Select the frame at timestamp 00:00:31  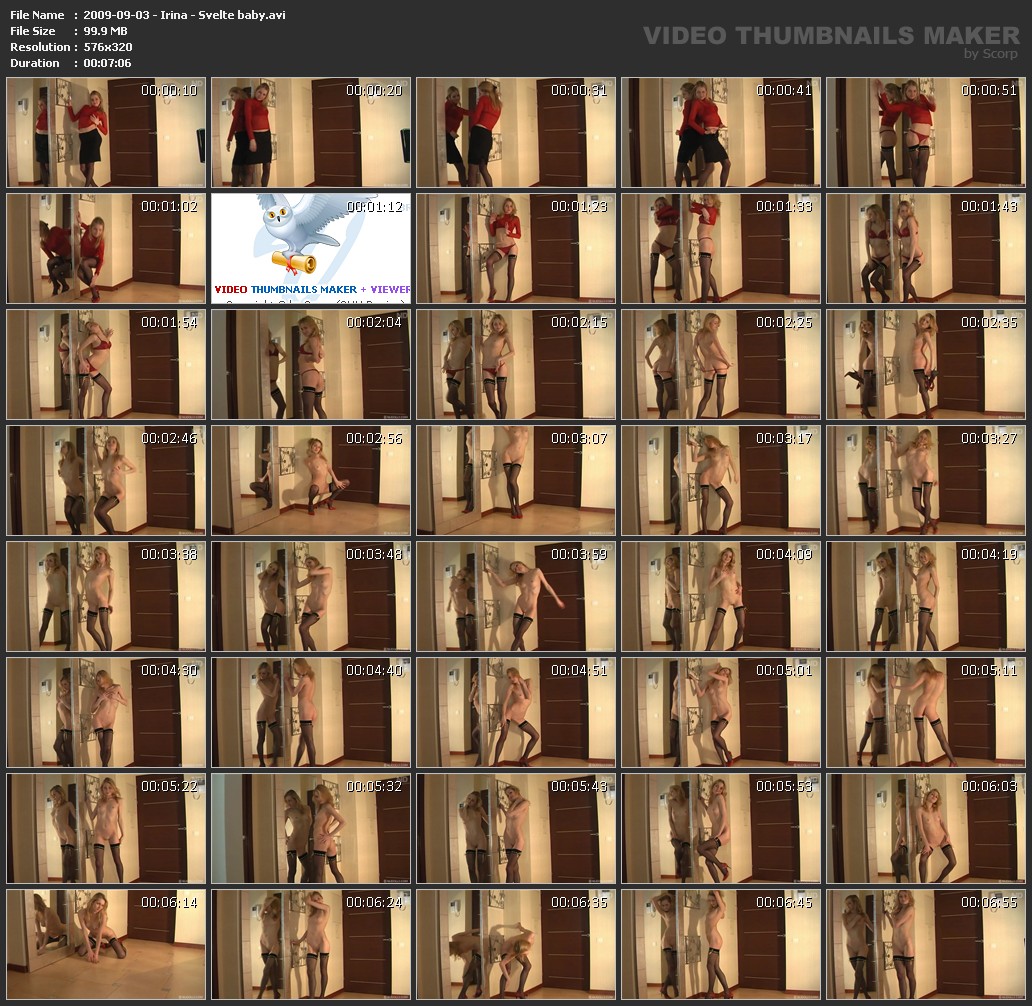click(516, 132)
